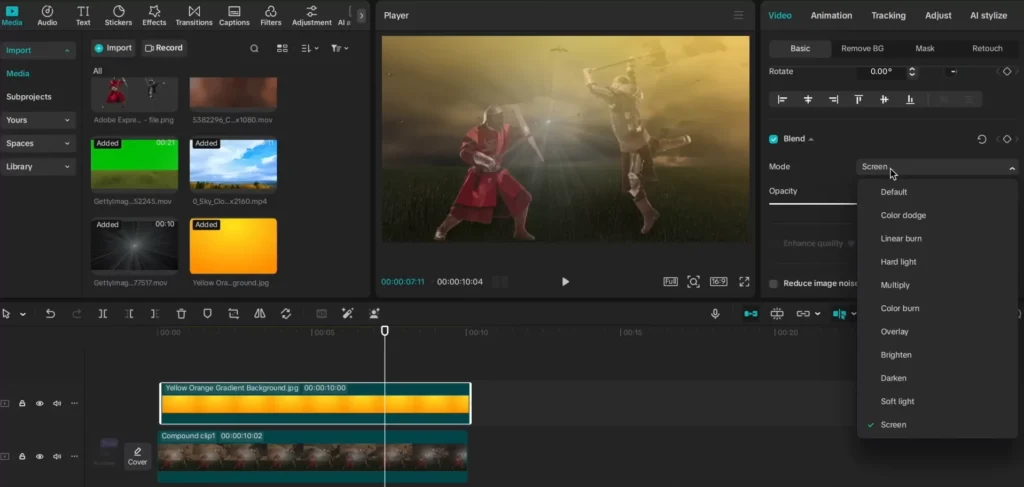1024x487 pixels.
Task: Open the Captions panel
Action: (234, 15)
